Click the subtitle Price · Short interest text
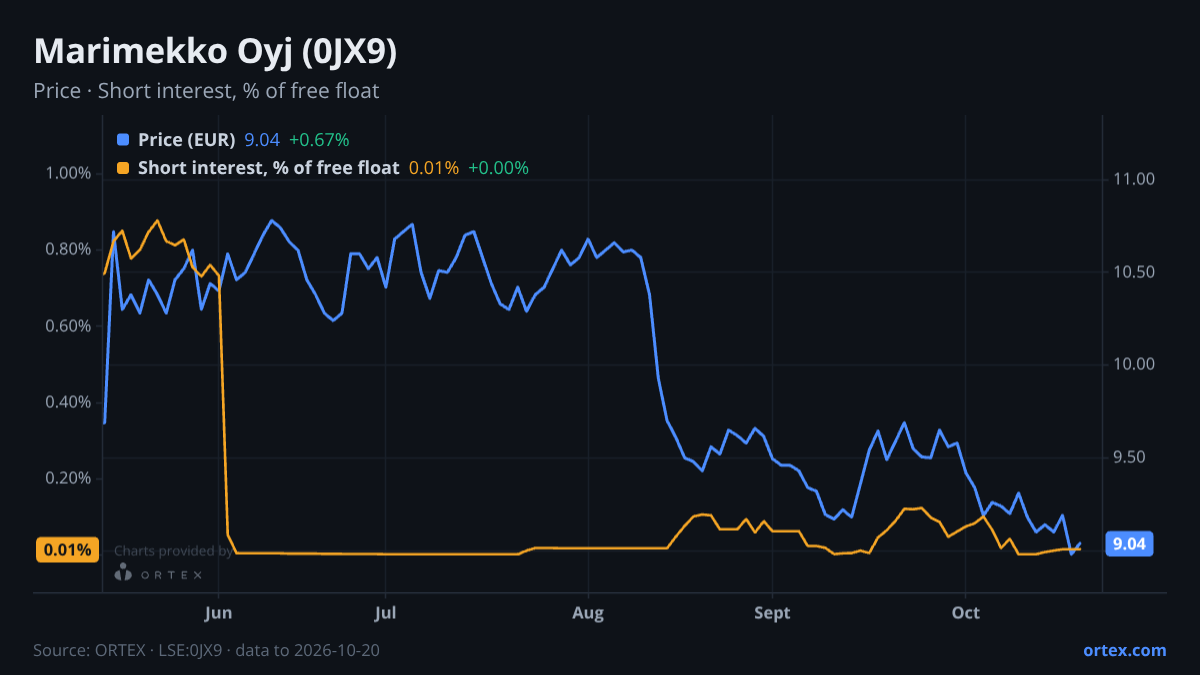The image size is (1200, 675). (206, 91)
